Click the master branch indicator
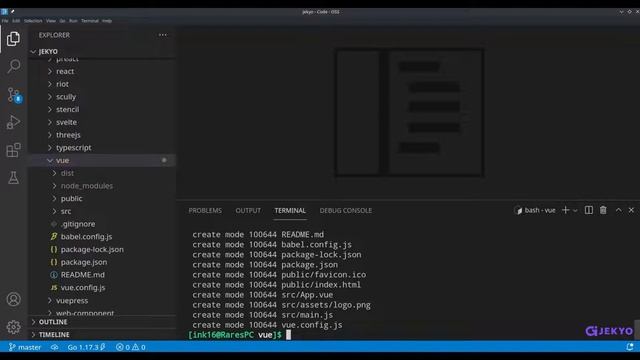This screenshot has height=360, width=640. [25, 347]
